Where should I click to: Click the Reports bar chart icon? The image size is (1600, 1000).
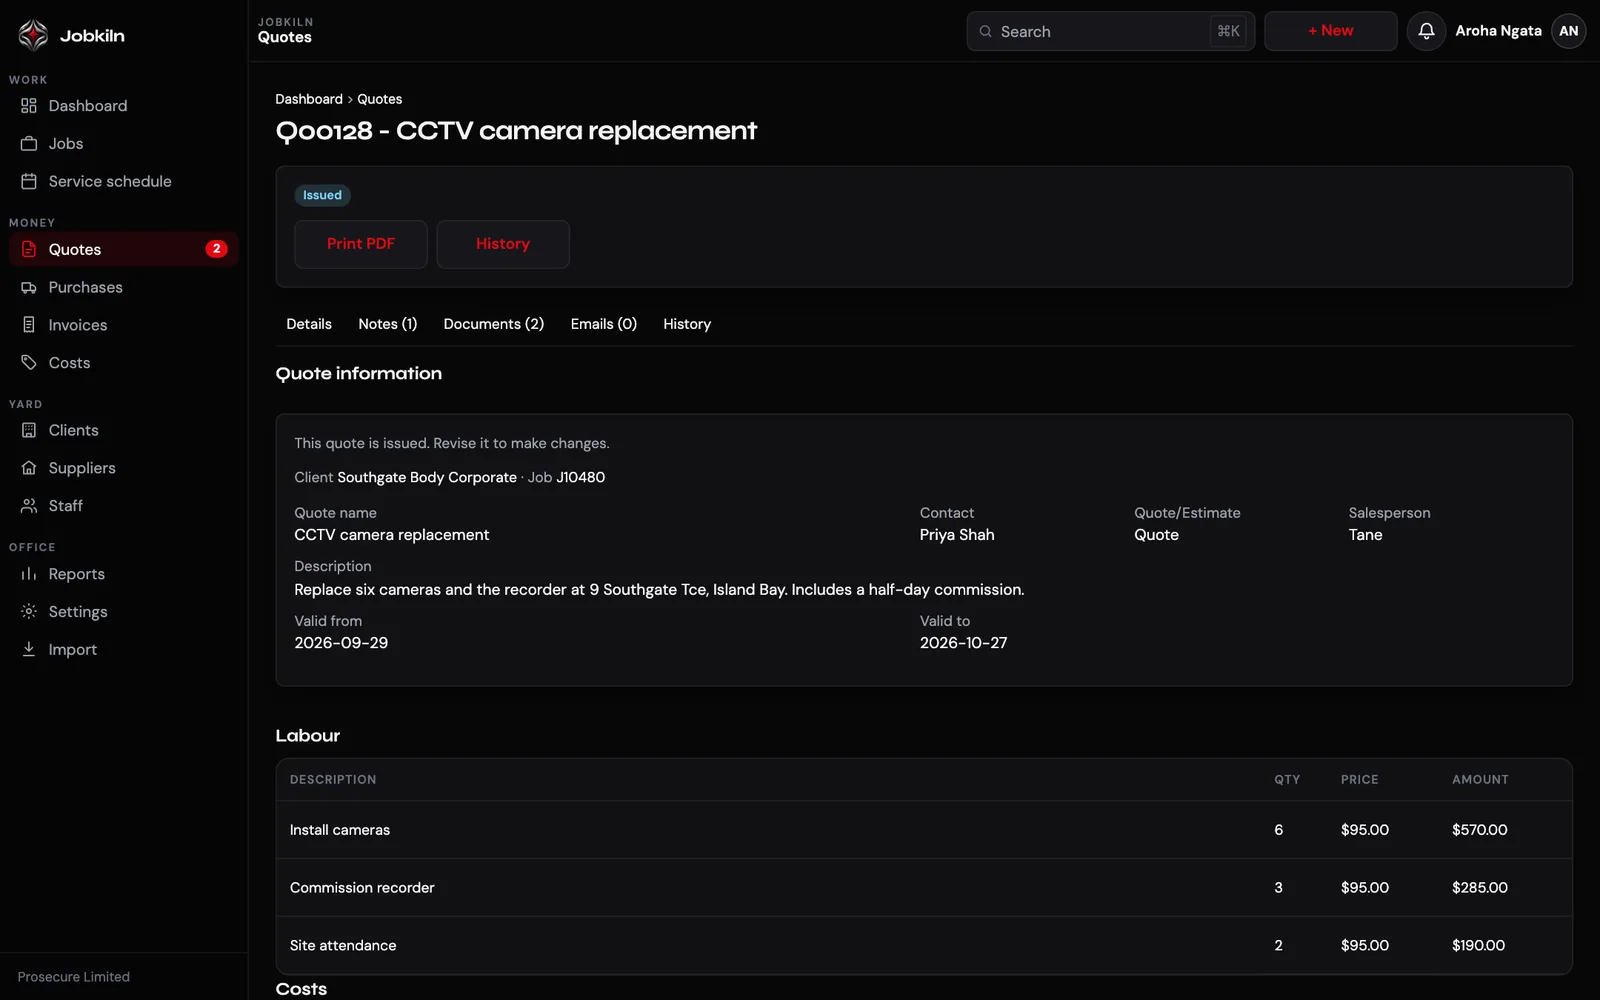click(29, 574)
